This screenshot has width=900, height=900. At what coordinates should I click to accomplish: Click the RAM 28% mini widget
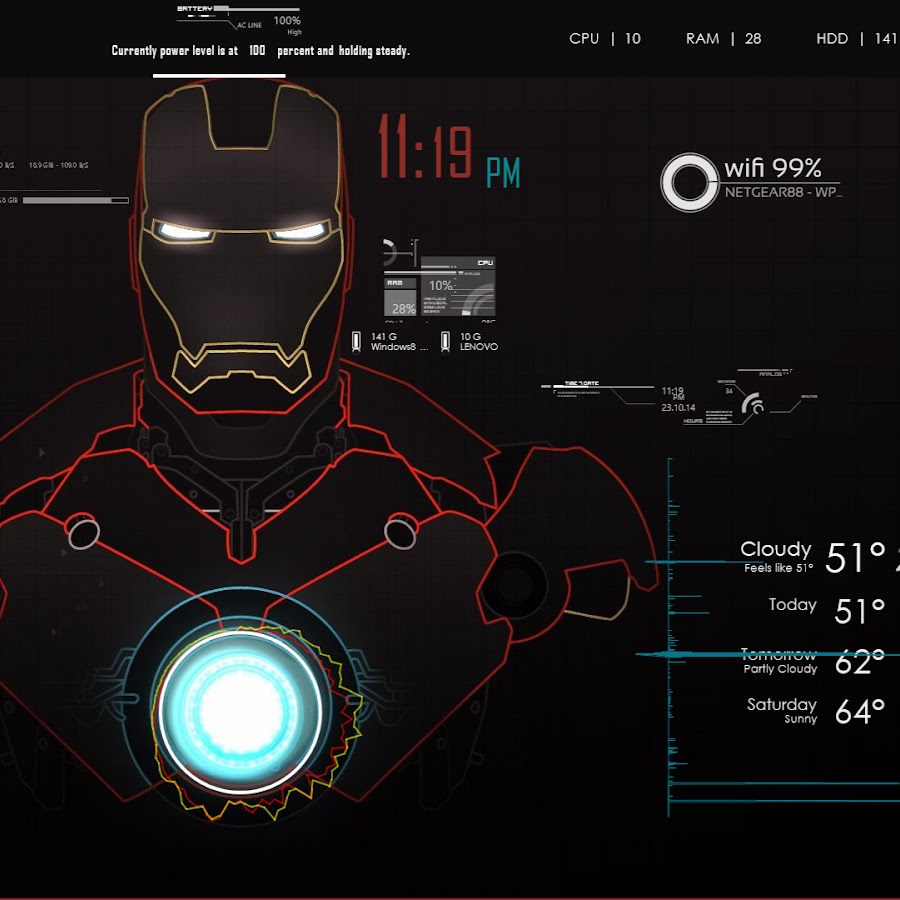click(401, 298)
